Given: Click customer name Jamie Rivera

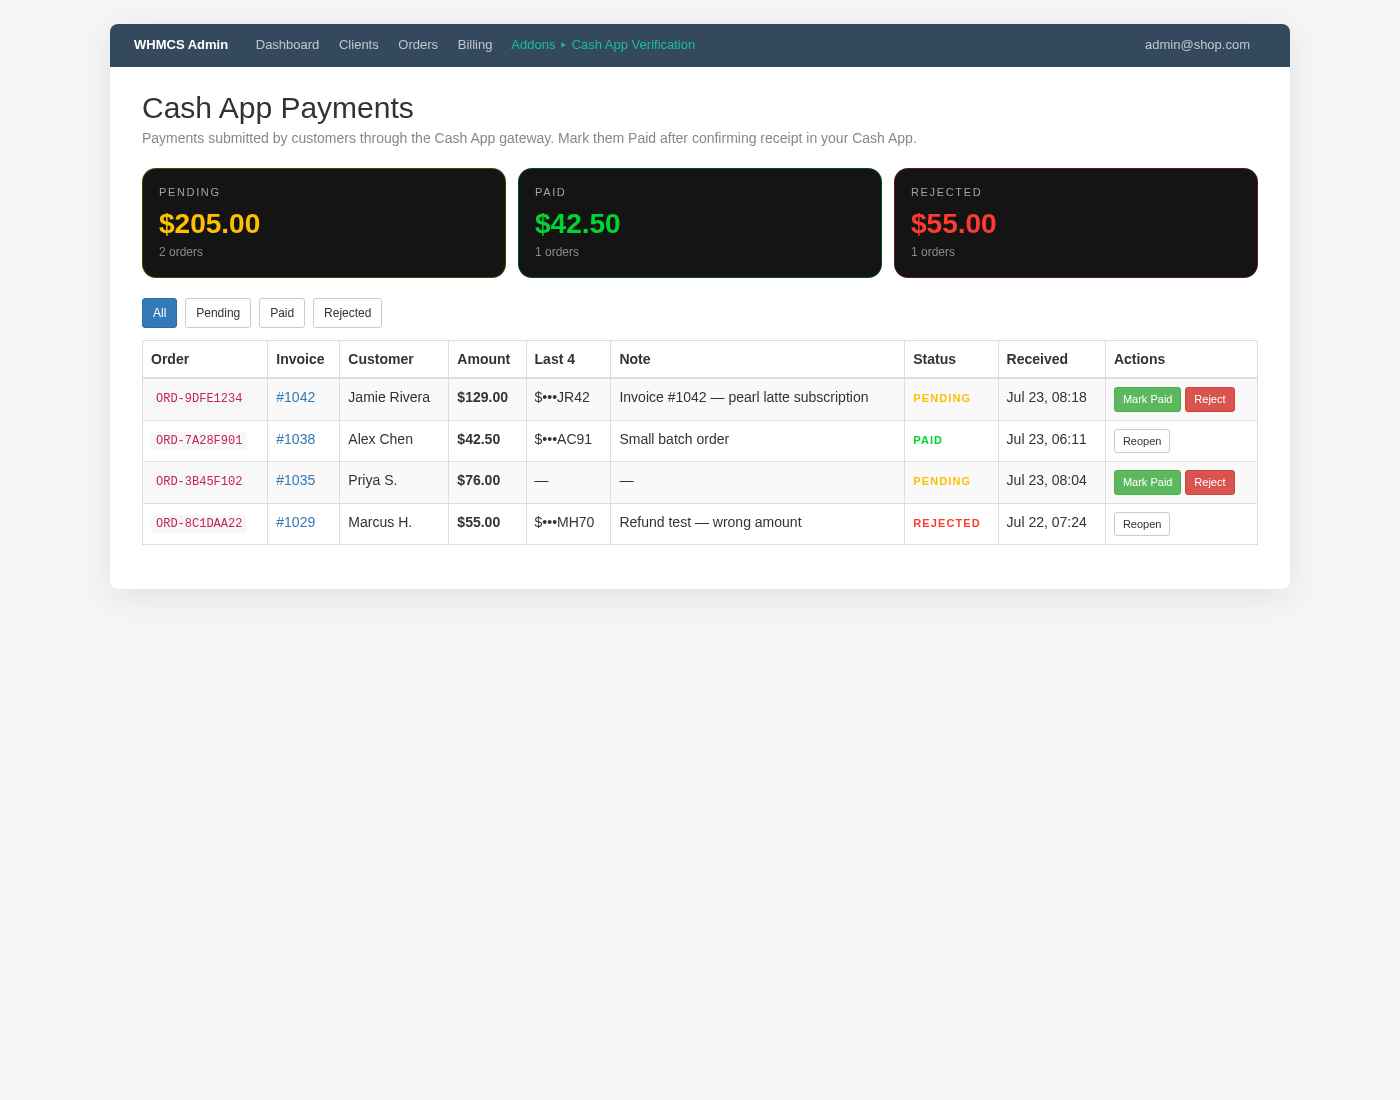Looking at the screenshot, I should coord(389,397).
